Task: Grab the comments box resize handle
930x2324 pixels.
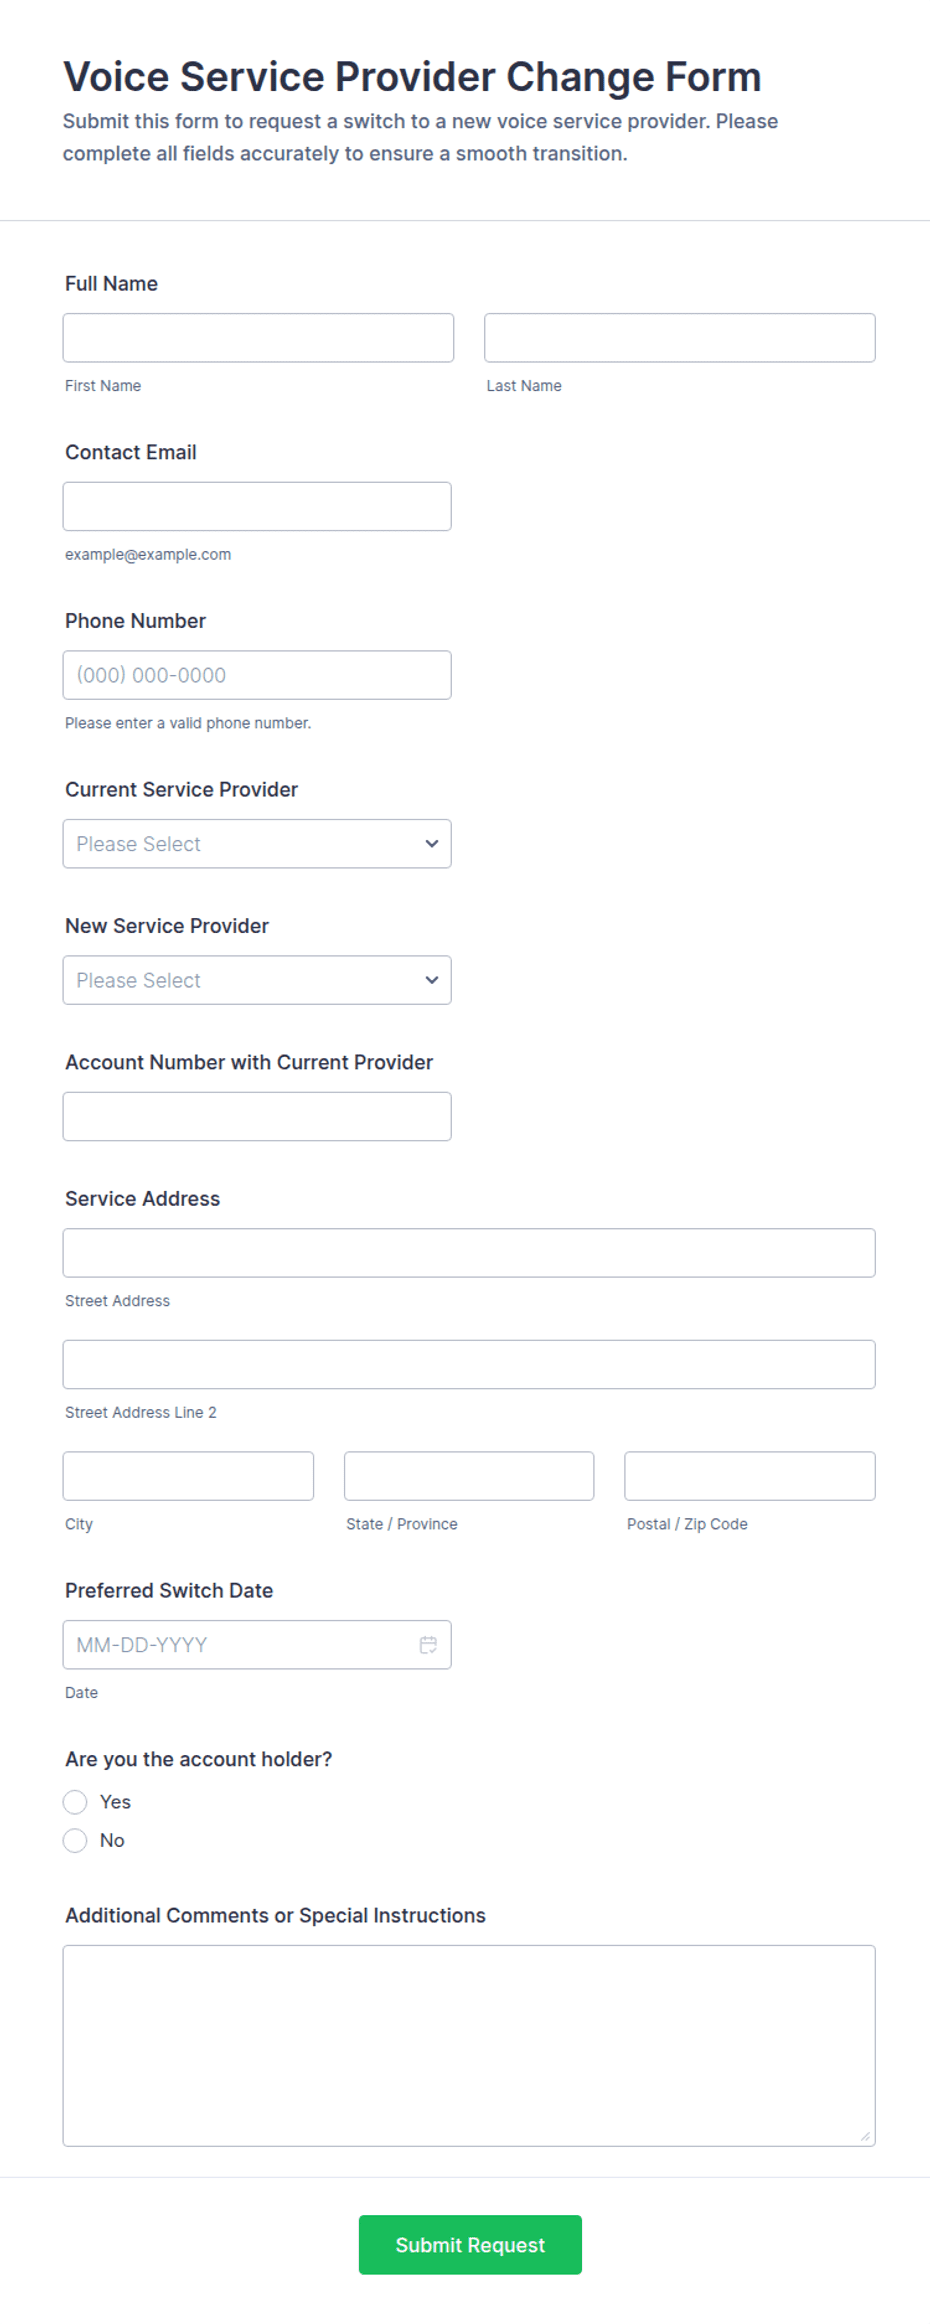Action: pyautogui.click(x=865, y=2136)
